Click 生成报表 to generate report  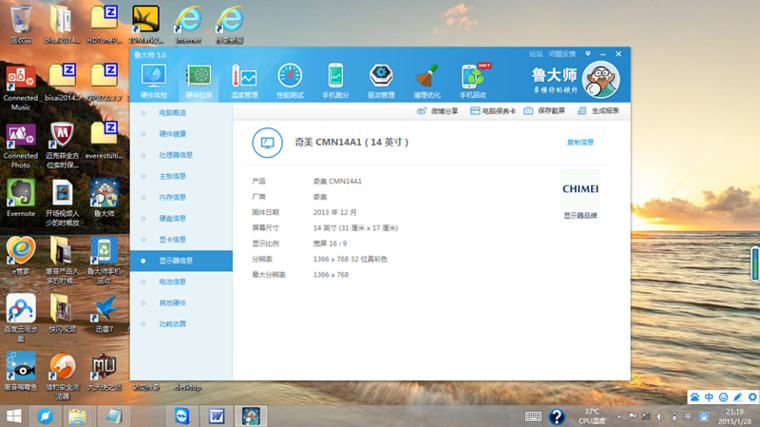coord(598,111)
